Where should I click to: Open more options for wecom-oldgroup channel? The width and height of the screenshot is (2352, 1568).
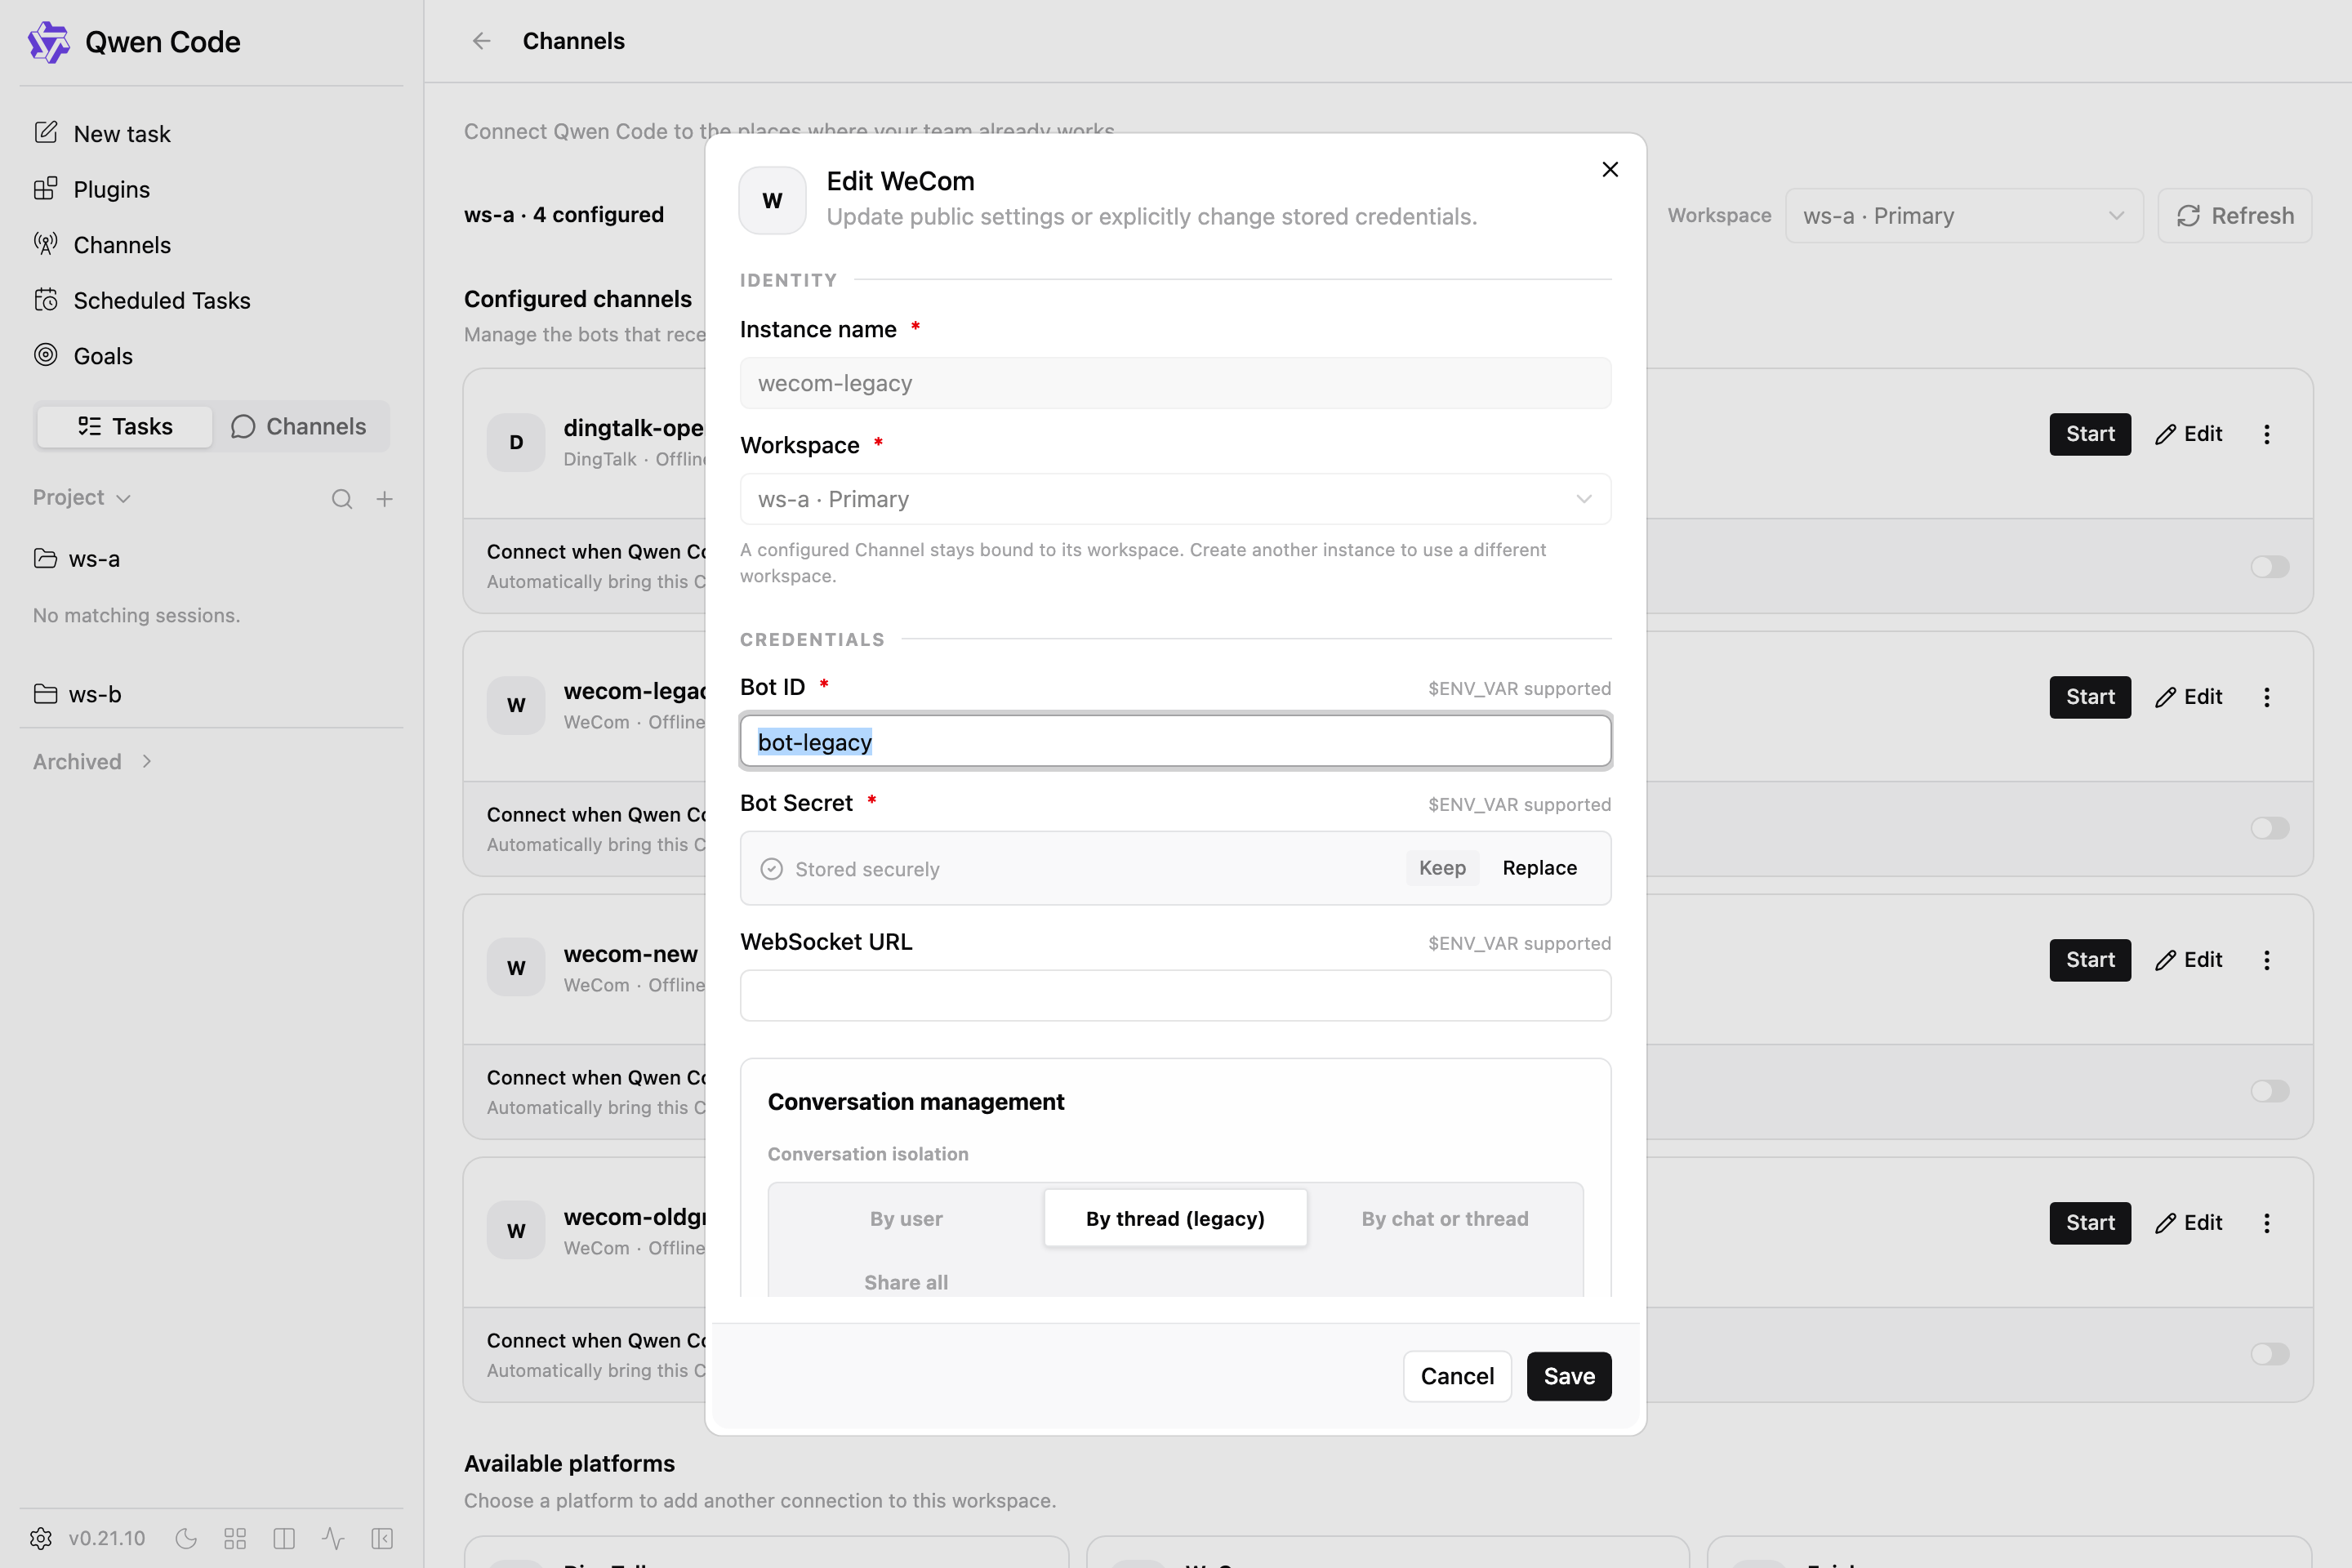pos(2267,1223)
